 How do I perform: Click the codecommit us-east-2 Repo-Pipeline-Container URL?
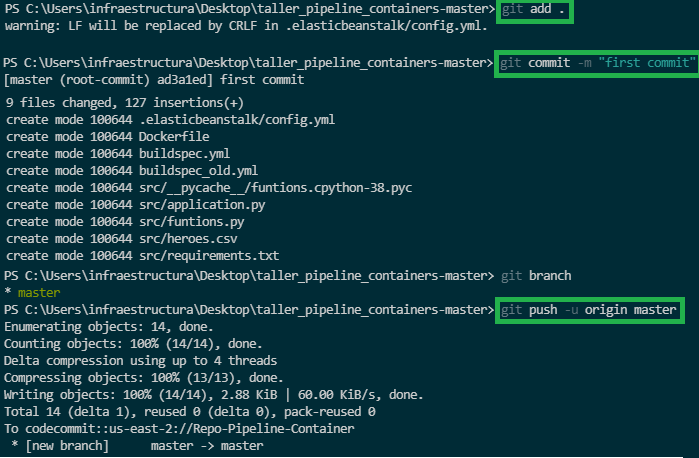[189, 429]
